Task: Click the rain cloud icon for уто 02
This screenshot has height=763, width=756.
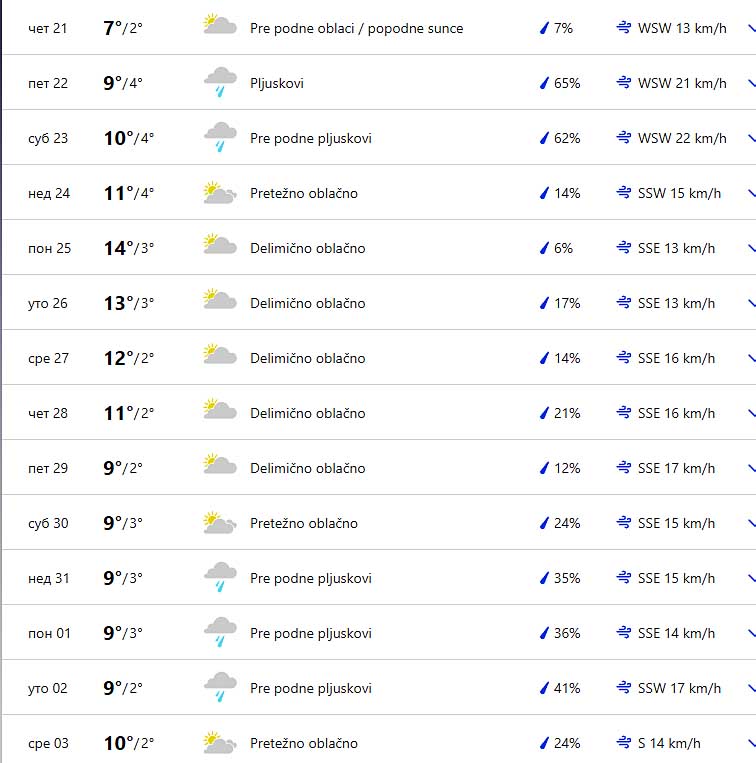Action: [219, 687]
